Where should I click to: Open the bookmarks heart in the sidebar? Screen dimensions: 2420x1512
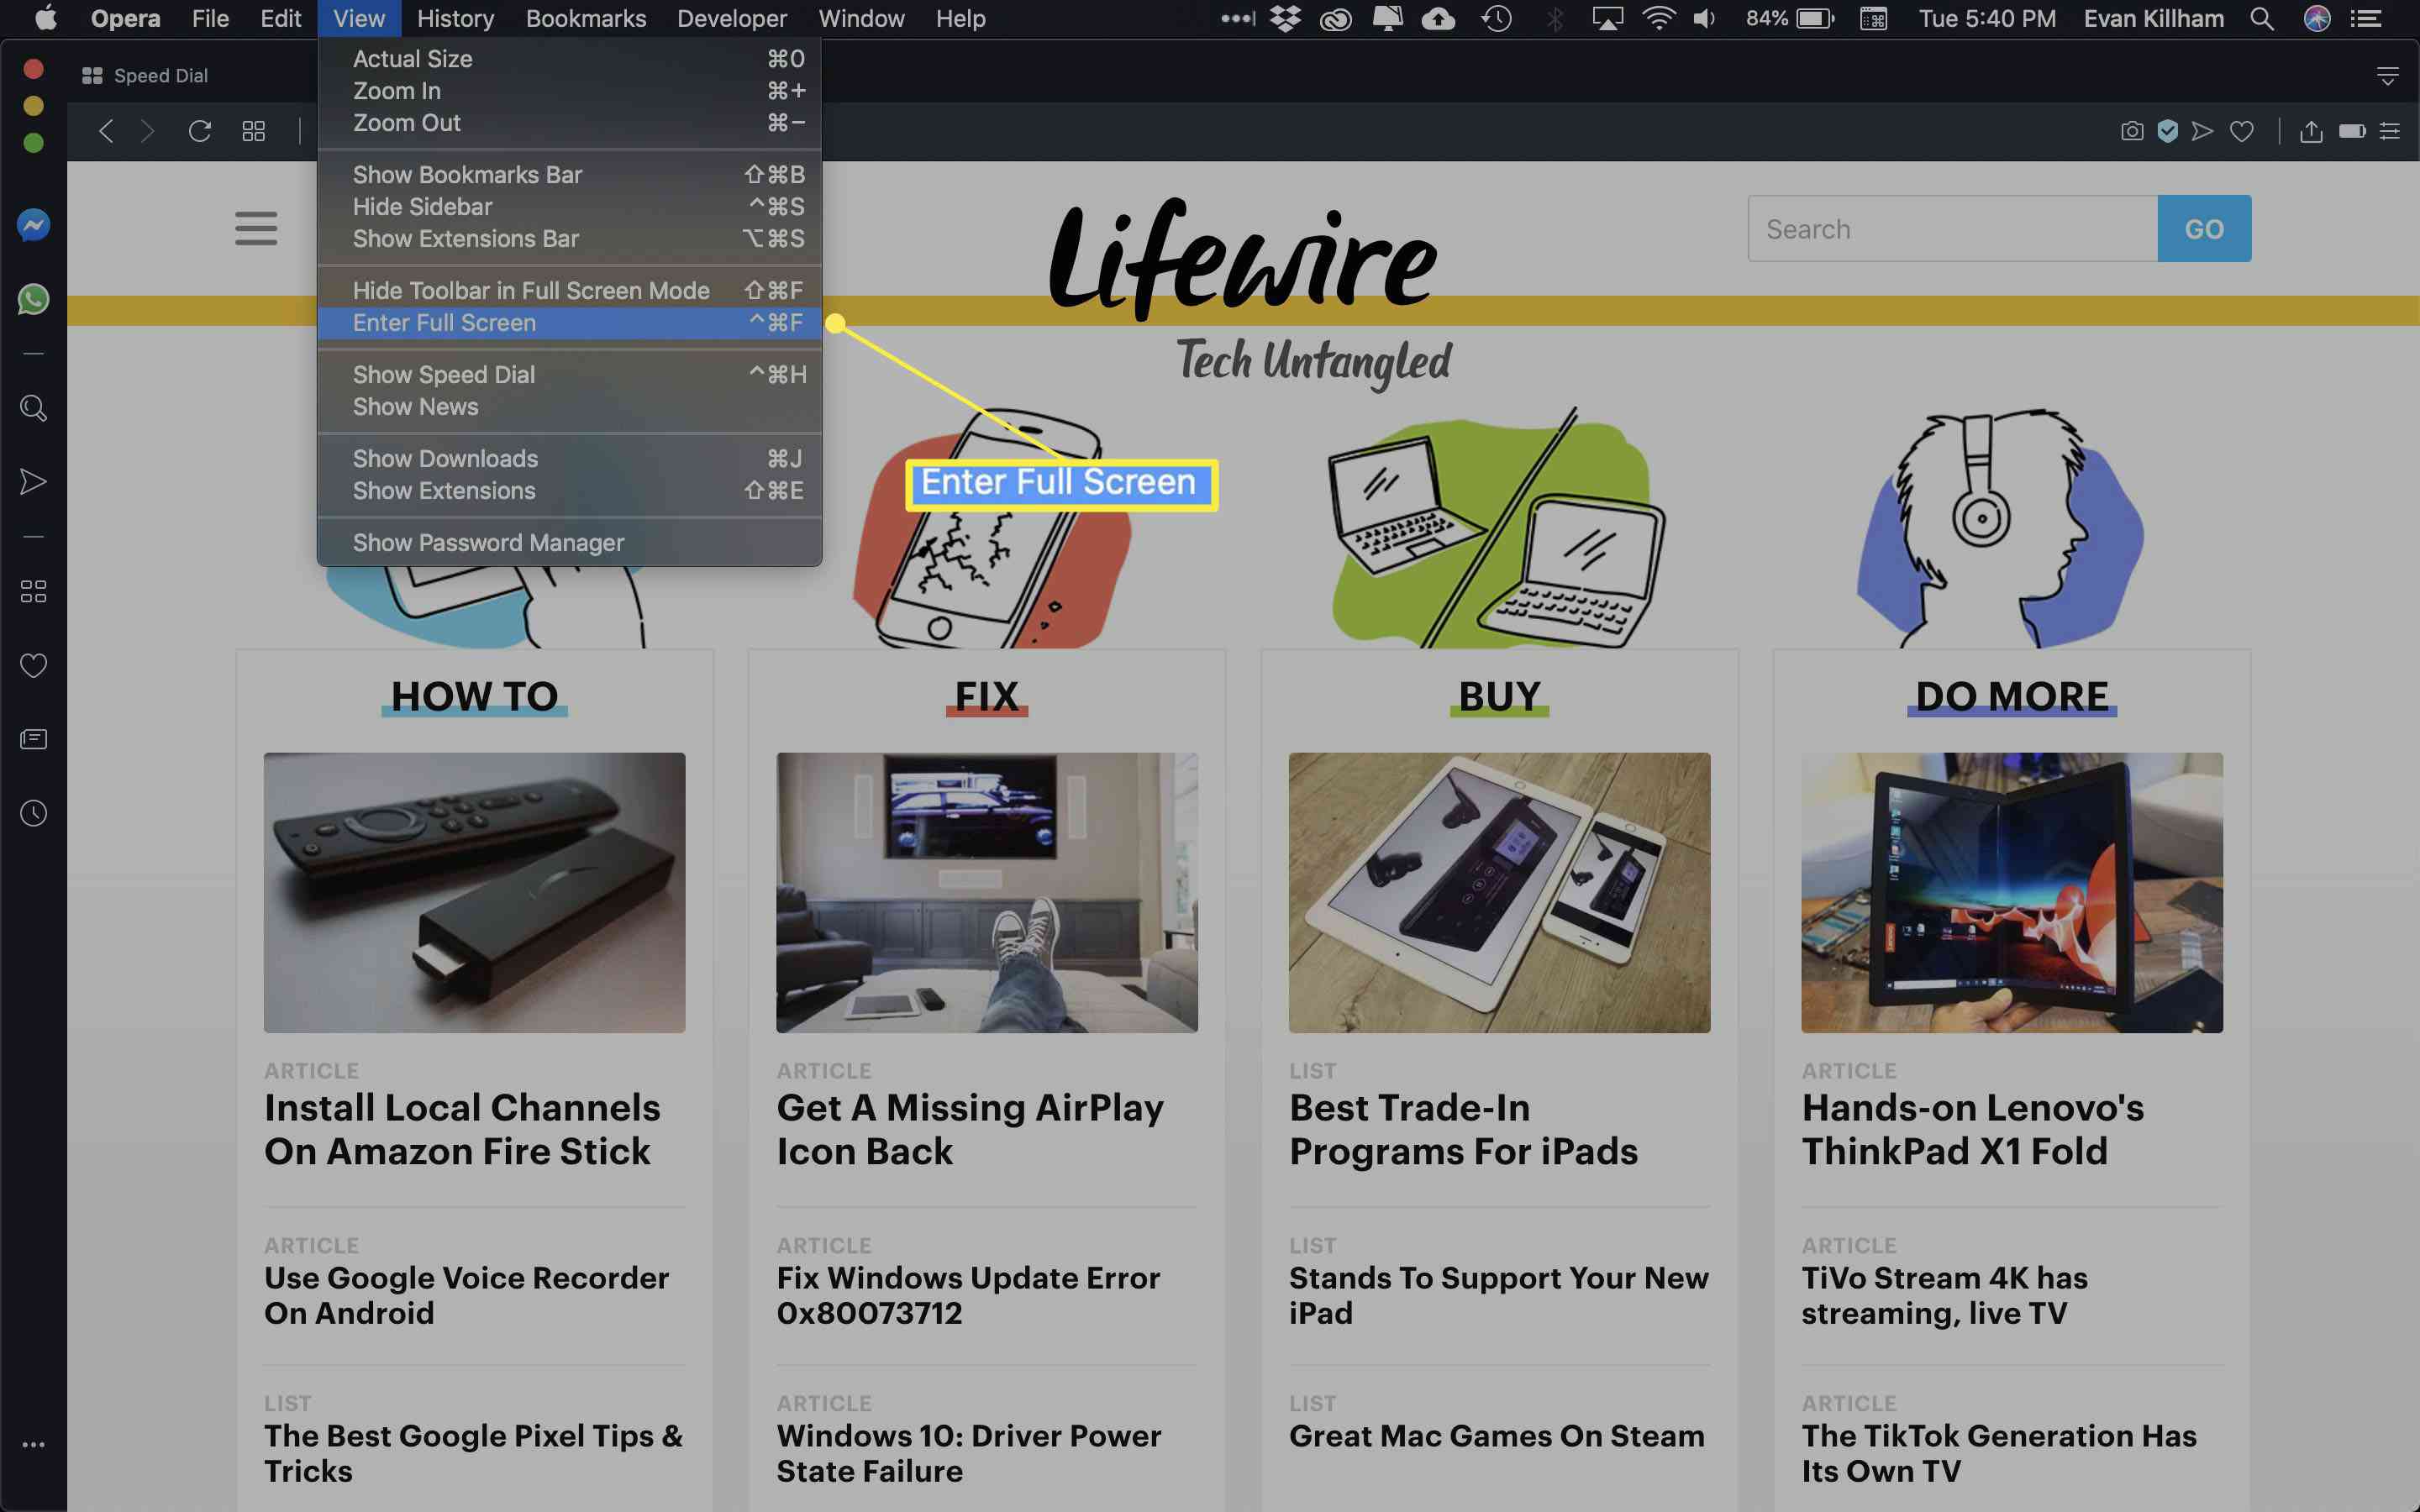(33, 665)
